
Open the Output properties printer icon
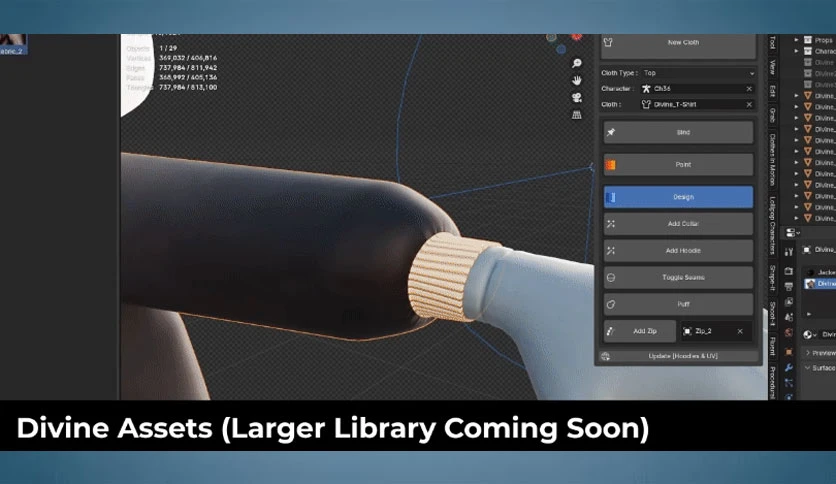(789, 287)
